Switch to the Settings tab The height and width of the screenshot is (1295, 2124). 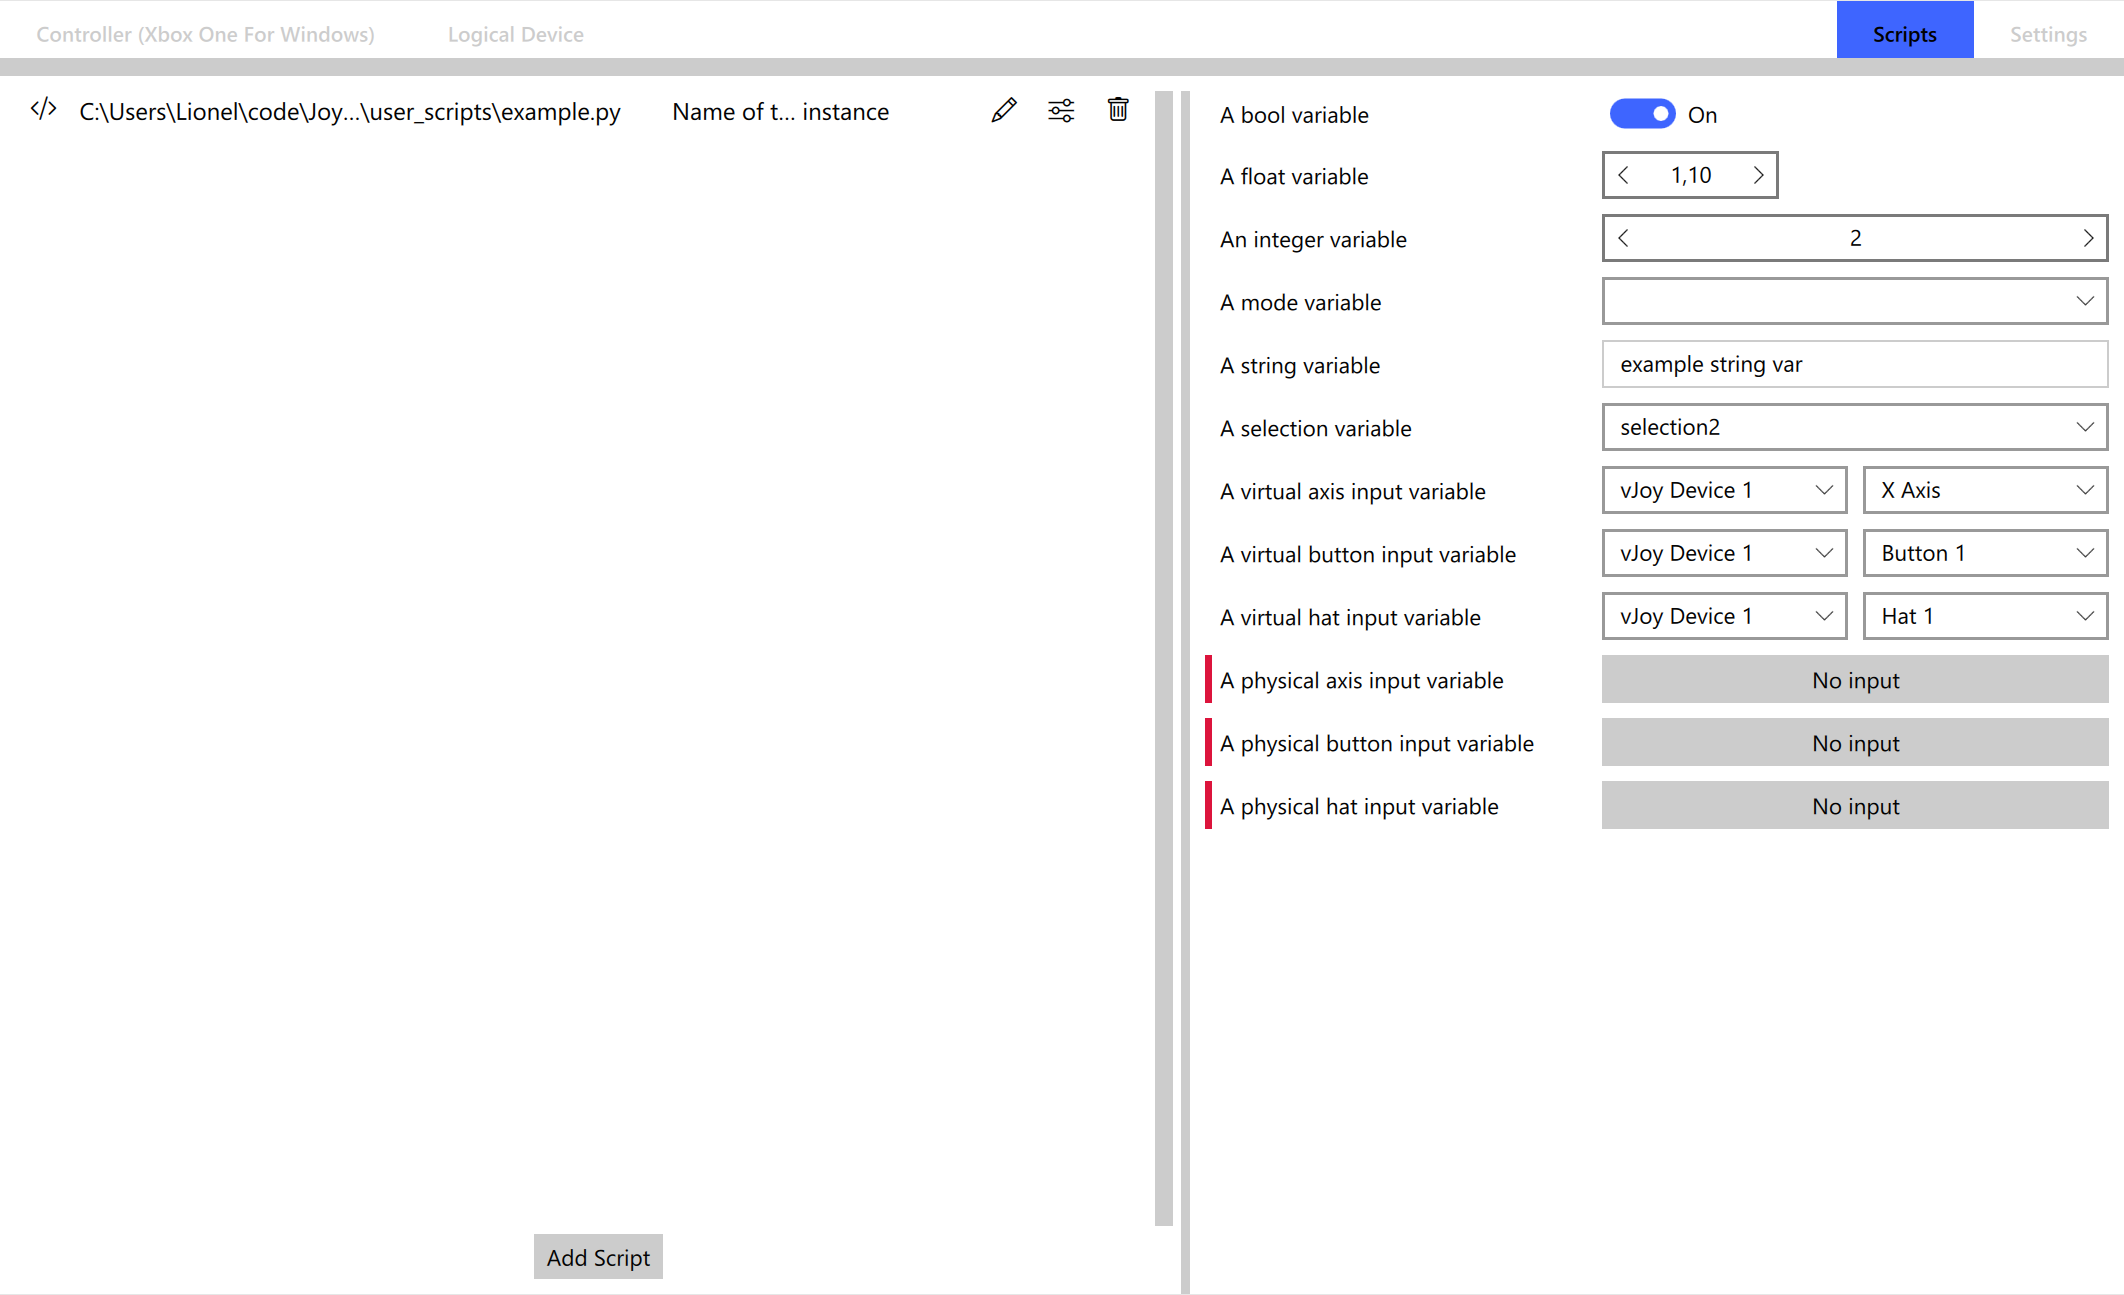(2047, 33)
